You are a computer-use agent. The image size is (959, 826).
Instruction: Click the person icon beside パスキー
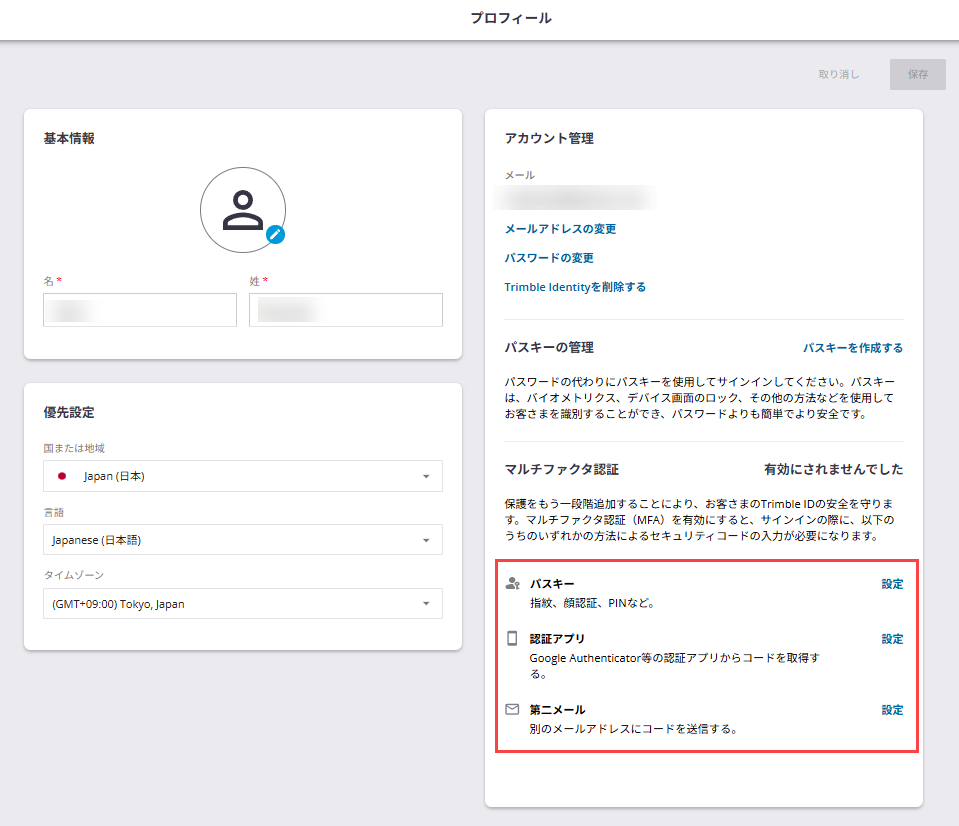513,583
